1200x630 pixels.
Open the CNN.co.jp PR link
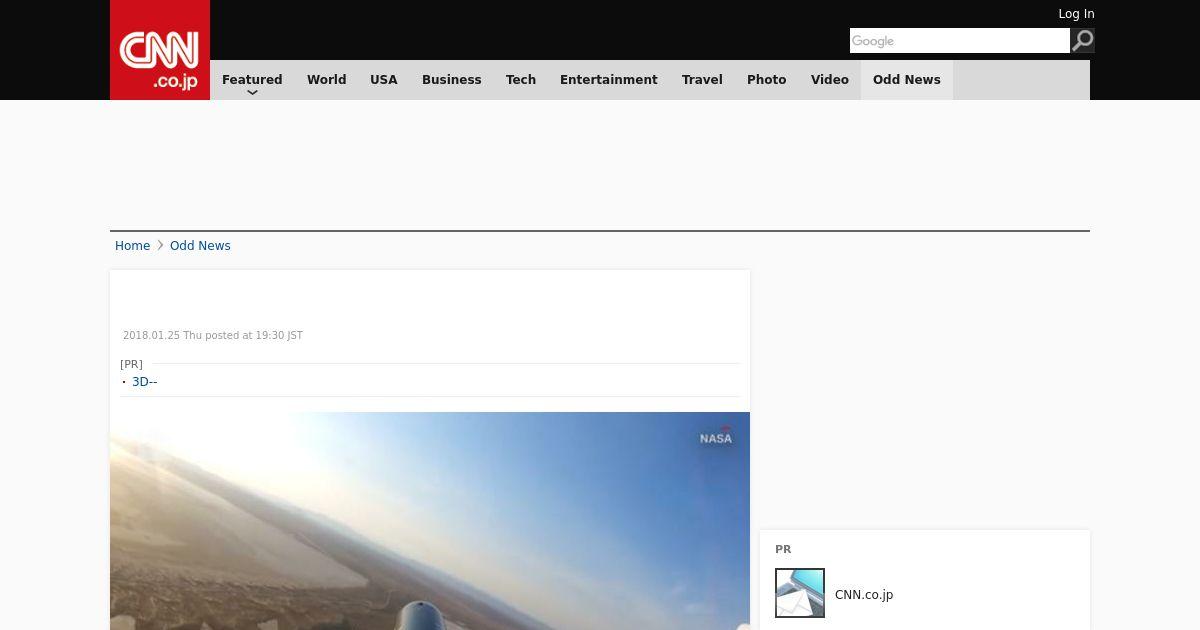pyautogui.click(x=864, y=595)
